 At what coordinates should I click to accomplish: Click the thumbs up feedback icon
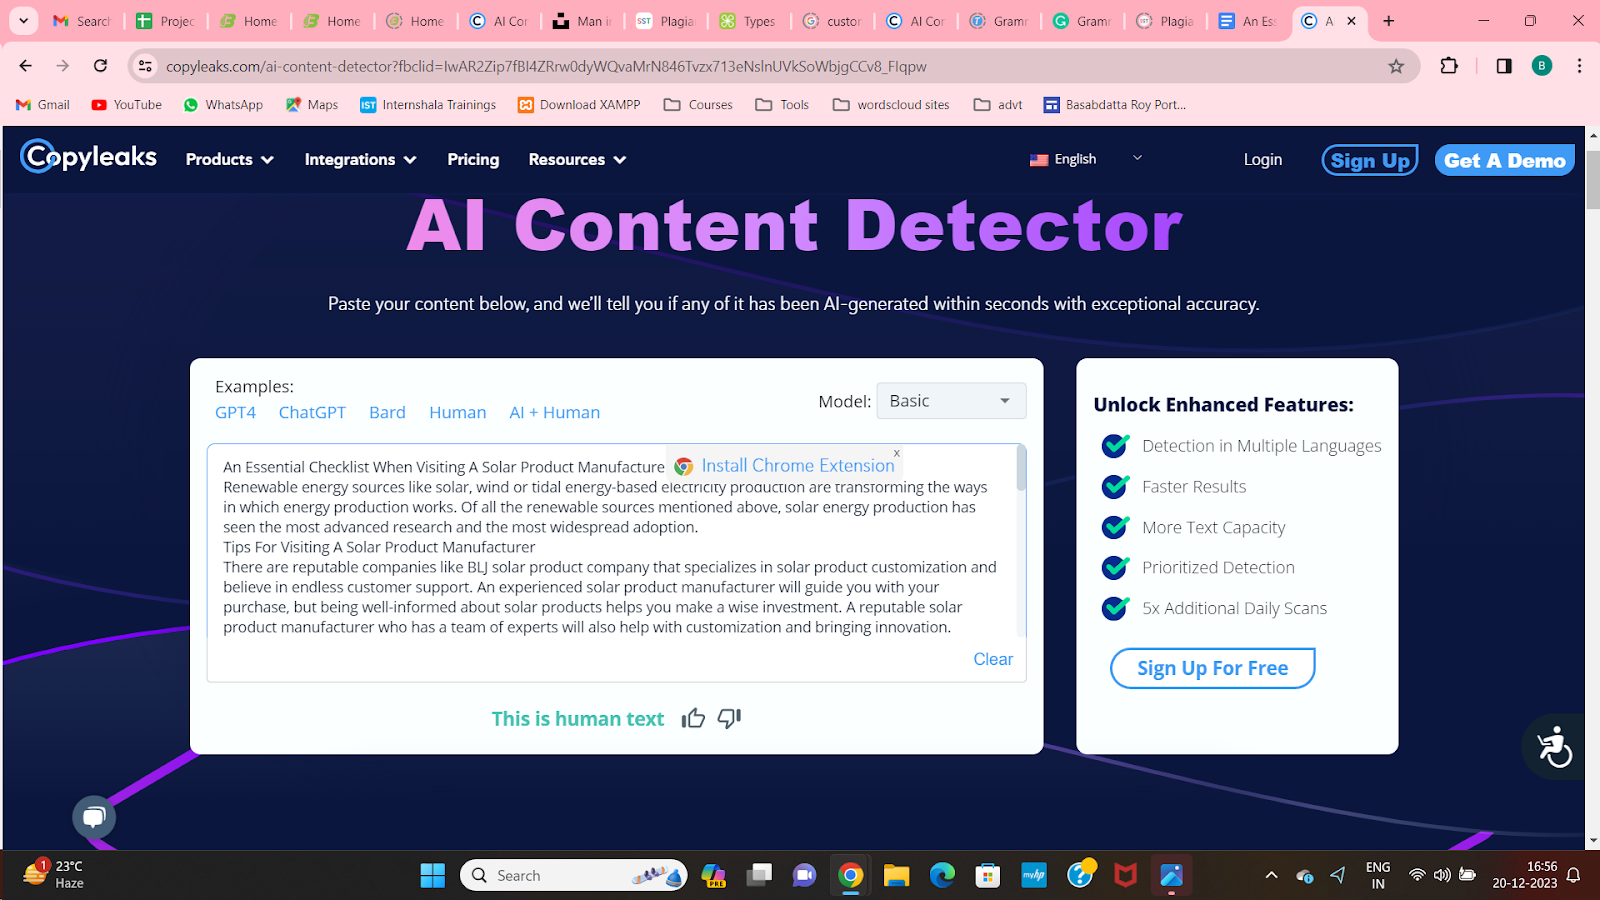click(x=693, y=718)
